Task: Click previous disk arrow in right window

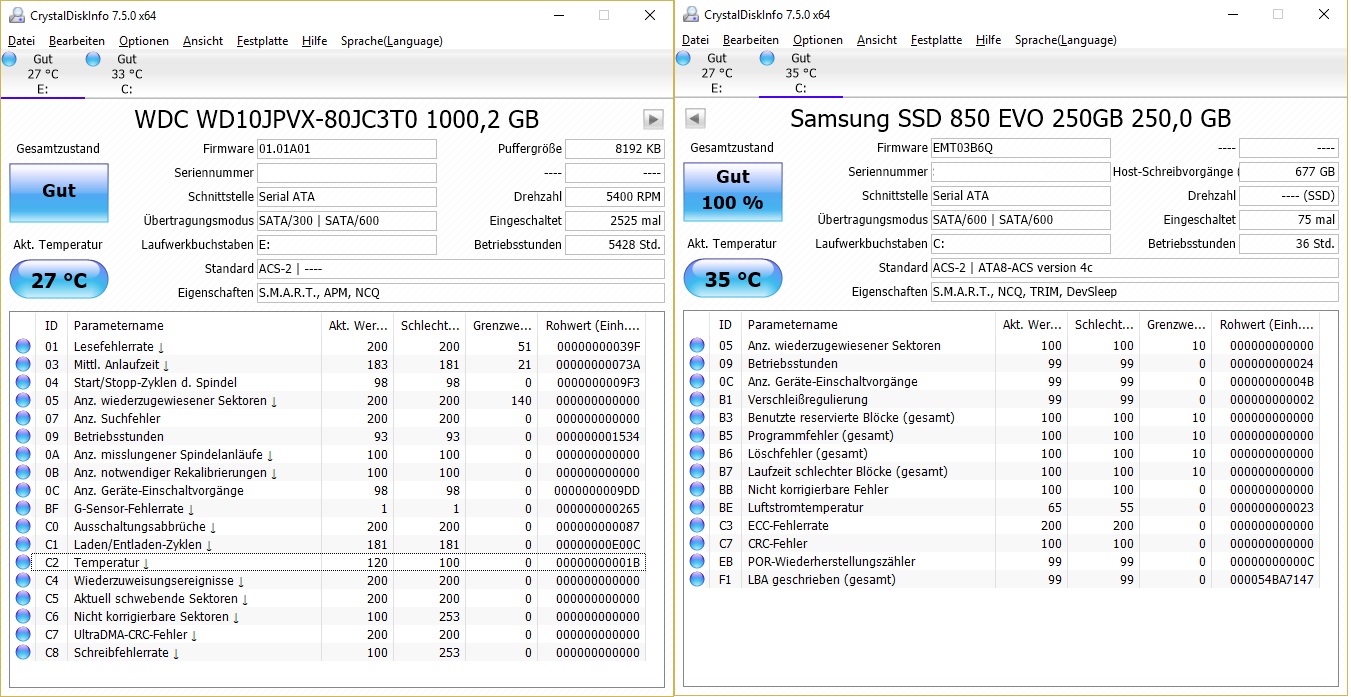Action: 695,119
